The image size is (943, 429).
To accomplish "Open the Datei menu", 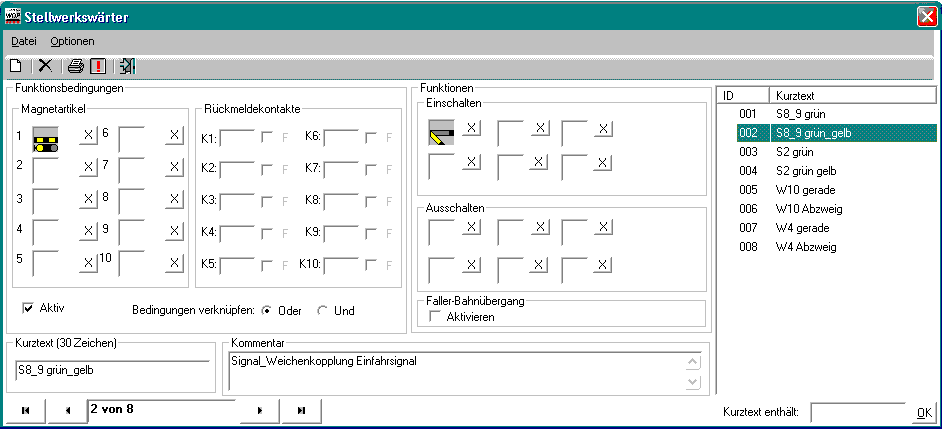I will pyautogui.click(x=24, y=42).
